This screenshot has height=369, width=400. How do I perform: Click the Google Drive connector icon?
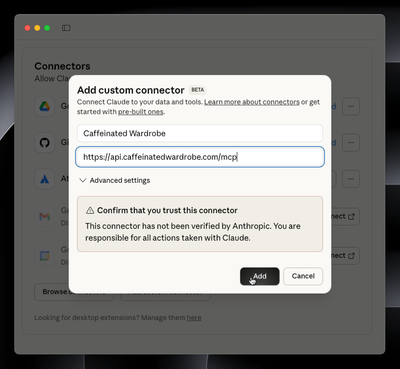45,106
